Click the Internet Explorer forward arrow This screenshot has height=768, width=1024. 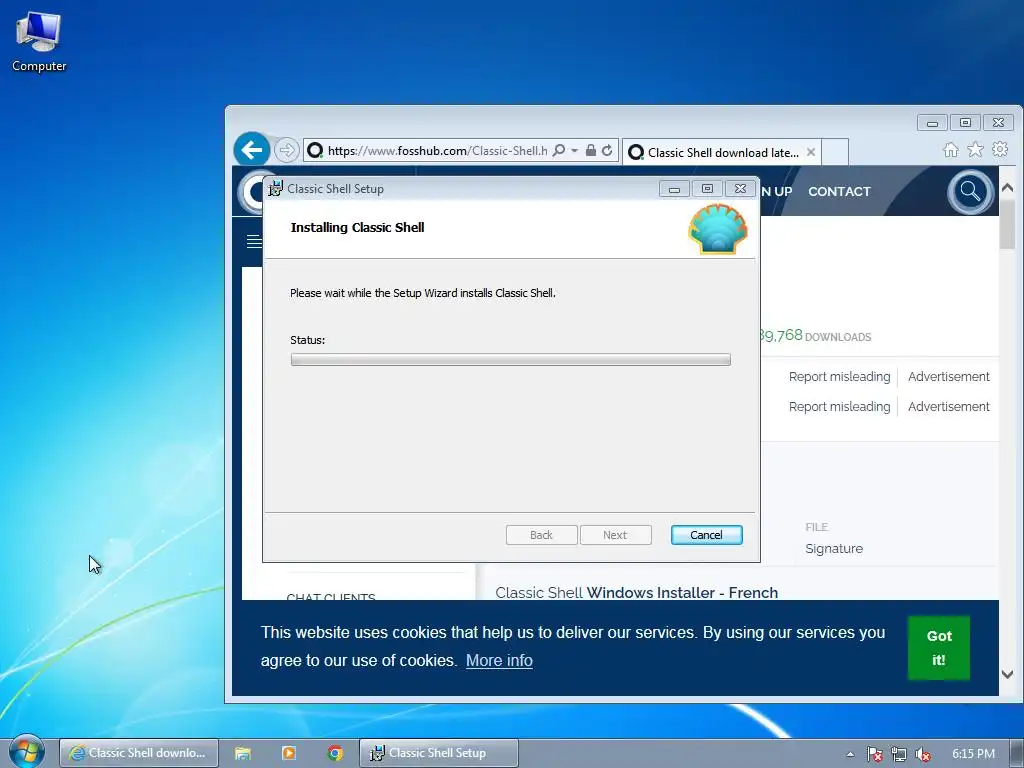coord(286,151)
